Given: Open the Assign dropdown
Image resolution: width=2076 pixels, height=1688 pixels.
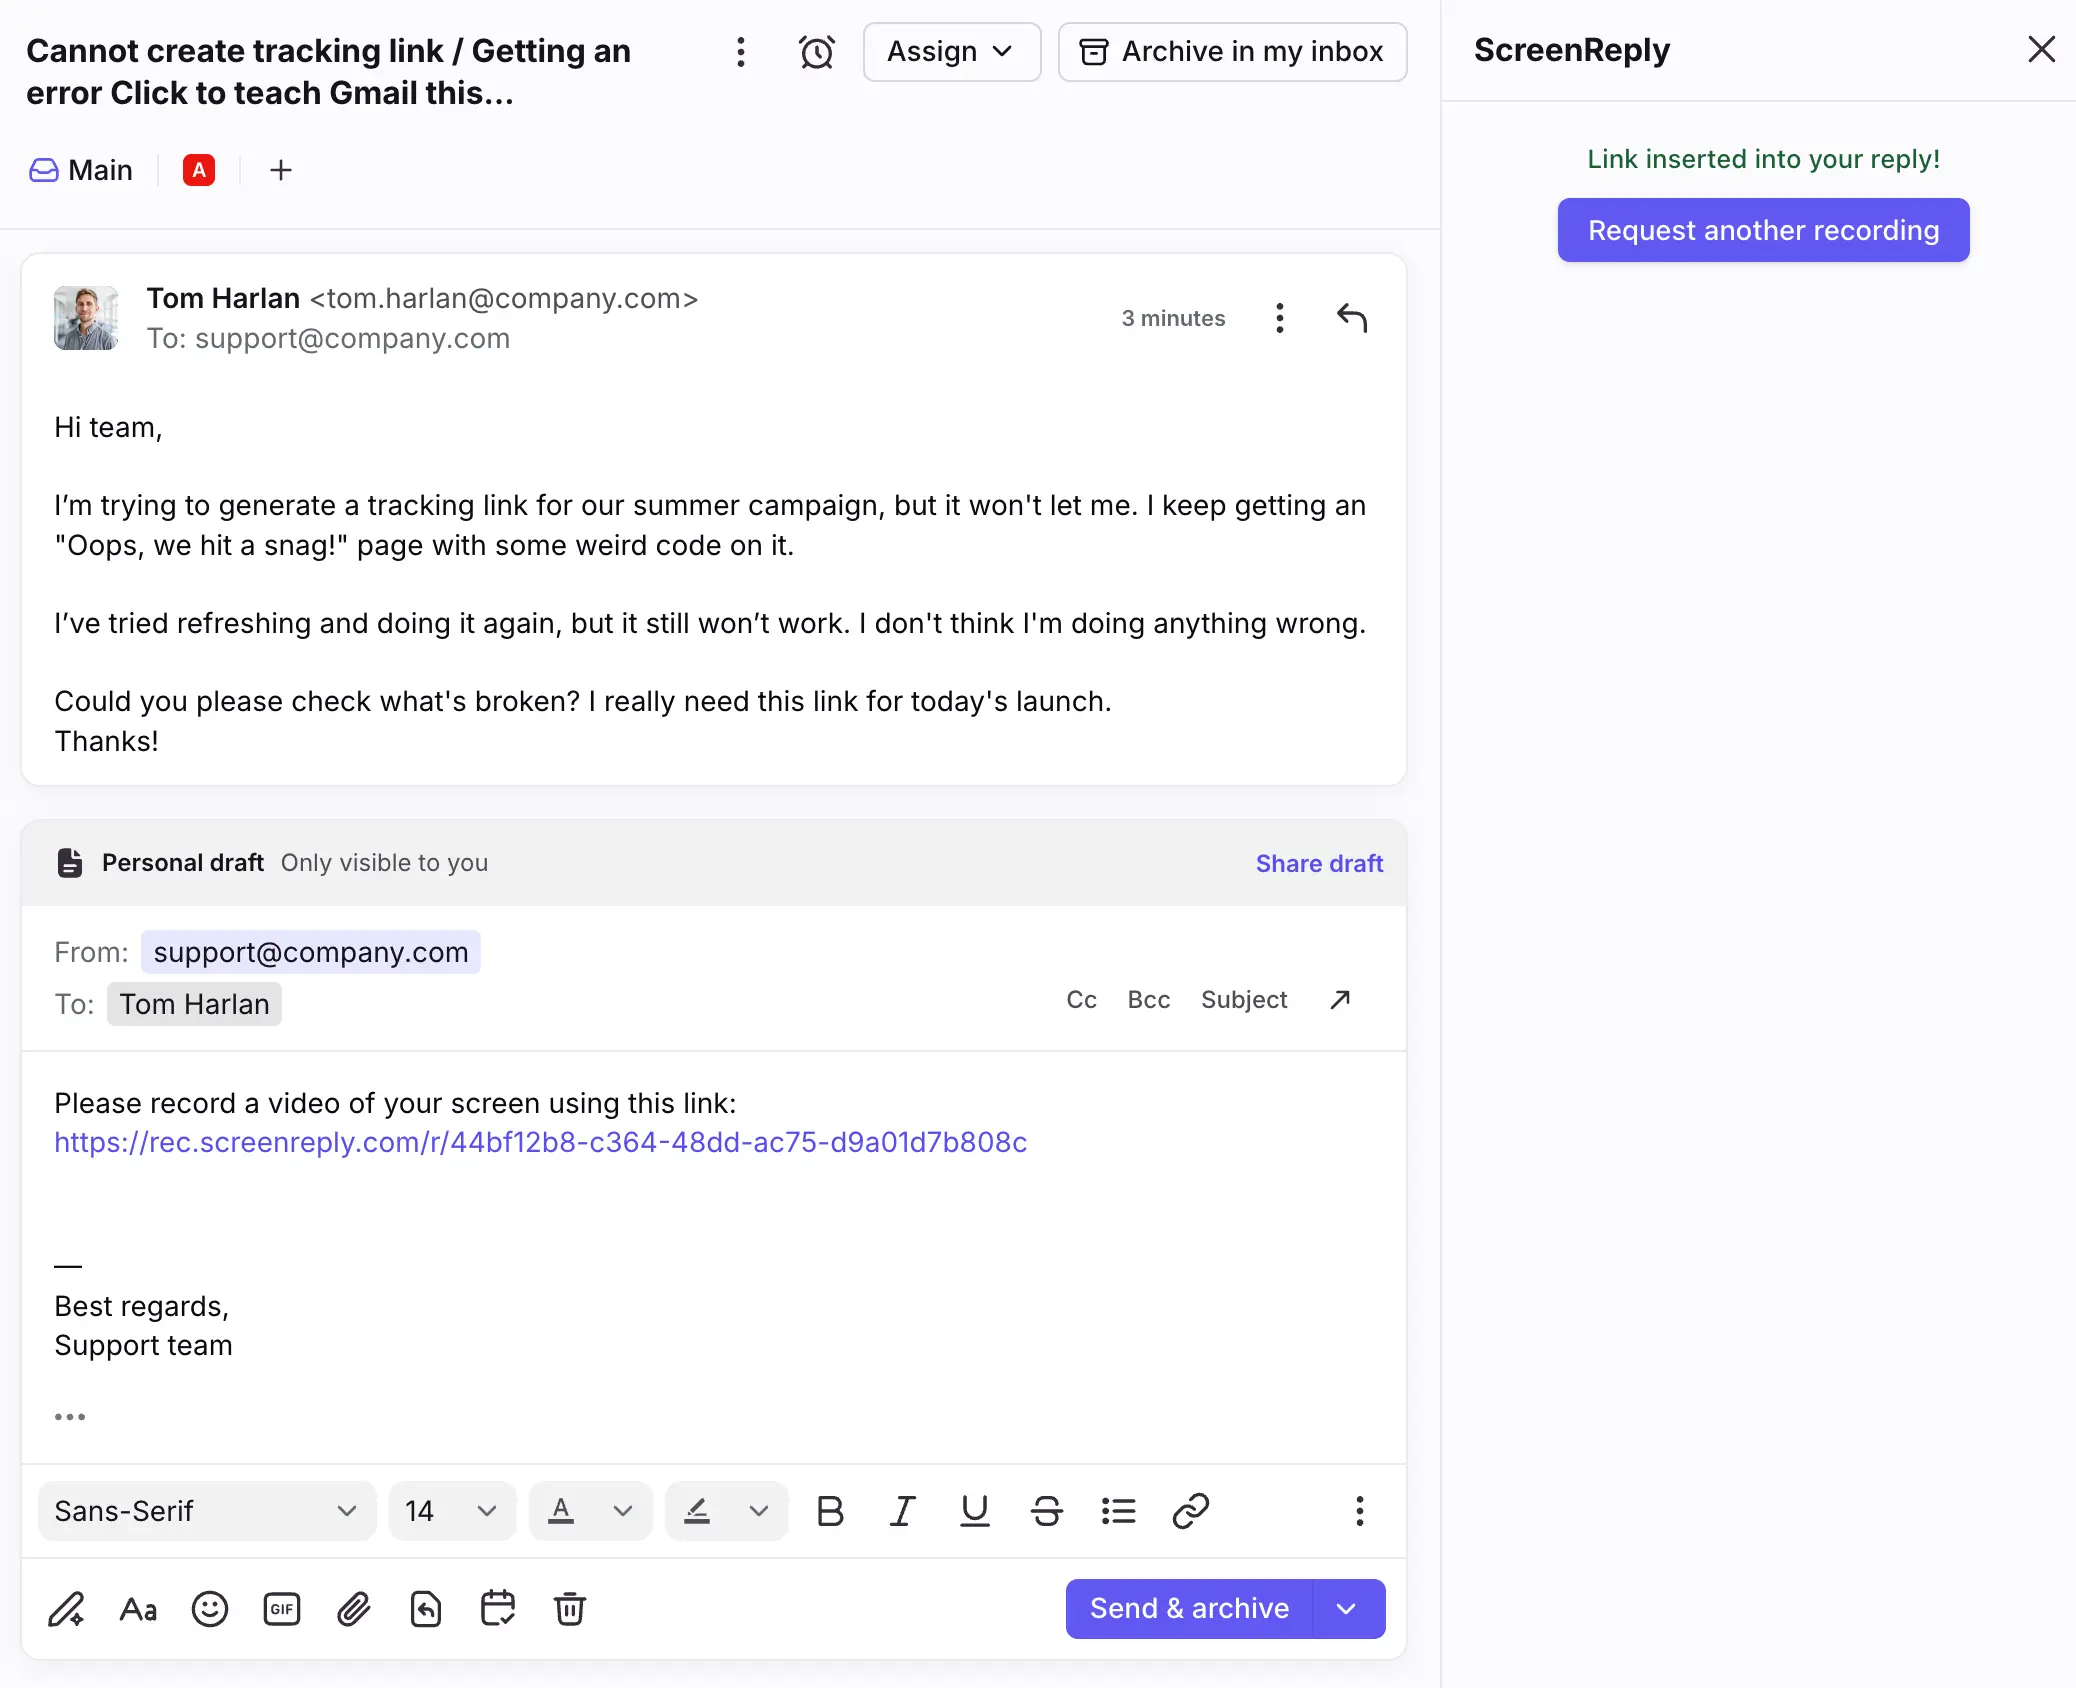Looking at the screenshot, I should point(951,51).
